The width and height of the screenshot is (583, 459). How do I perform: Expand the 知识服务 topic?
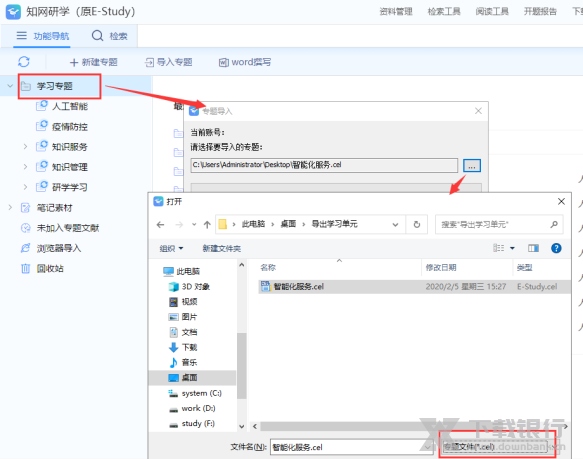(25, 147)
